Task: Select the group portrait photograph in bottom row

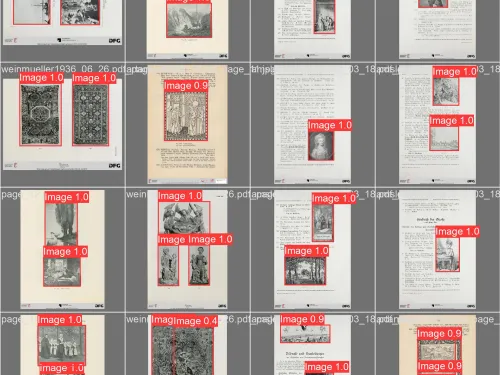Action: pyautogui.click(x=62, y=344)
